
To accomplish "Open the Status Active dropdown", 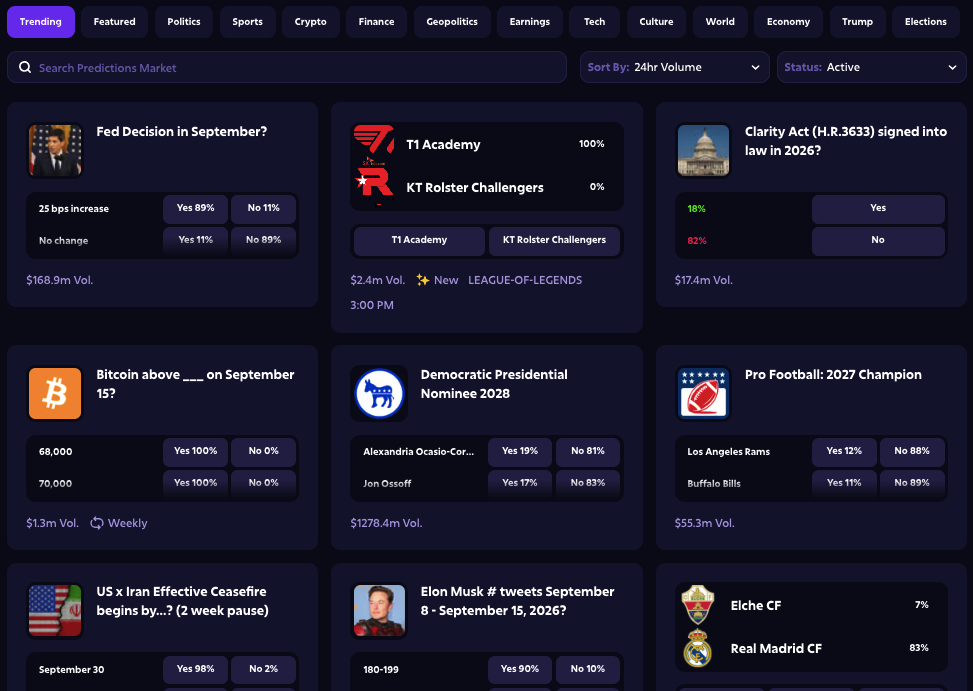I will pyautogui.click(x=871, y=67).
